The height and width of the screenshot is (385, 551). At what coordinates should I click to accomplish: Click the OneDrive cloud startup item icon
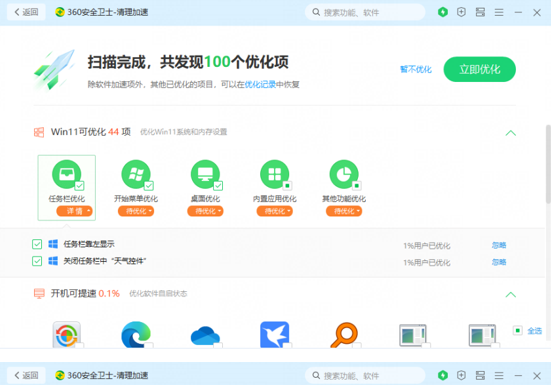coord(205,336)
